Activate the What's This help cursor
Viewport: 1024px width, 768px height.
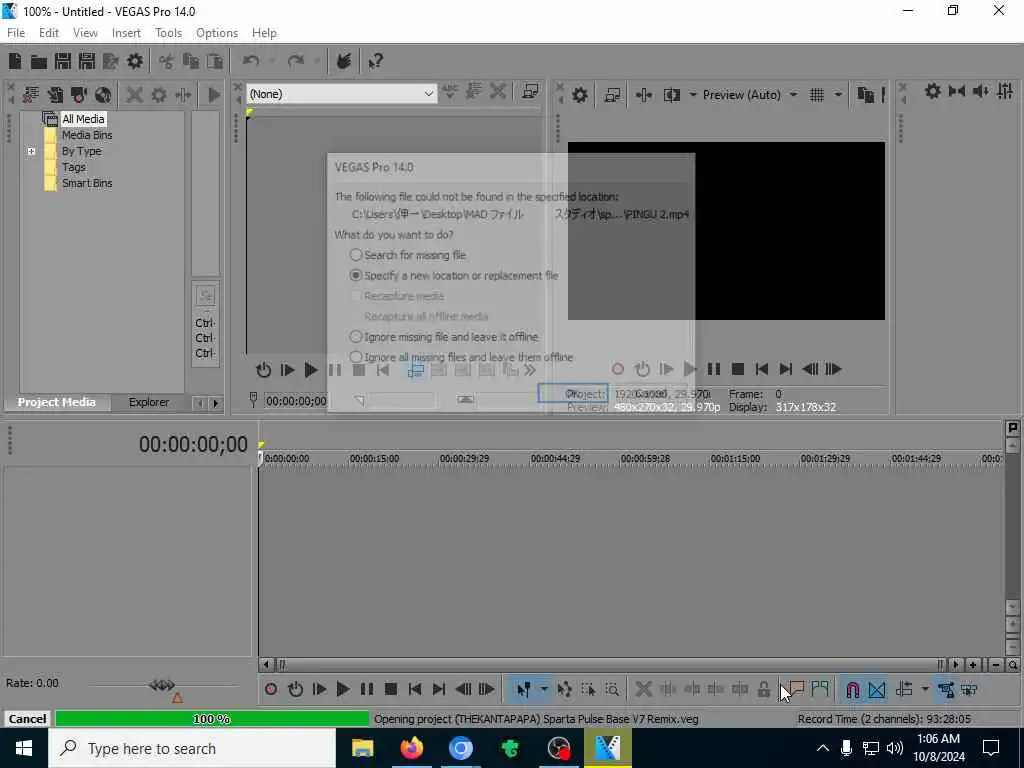coord(376,61)
